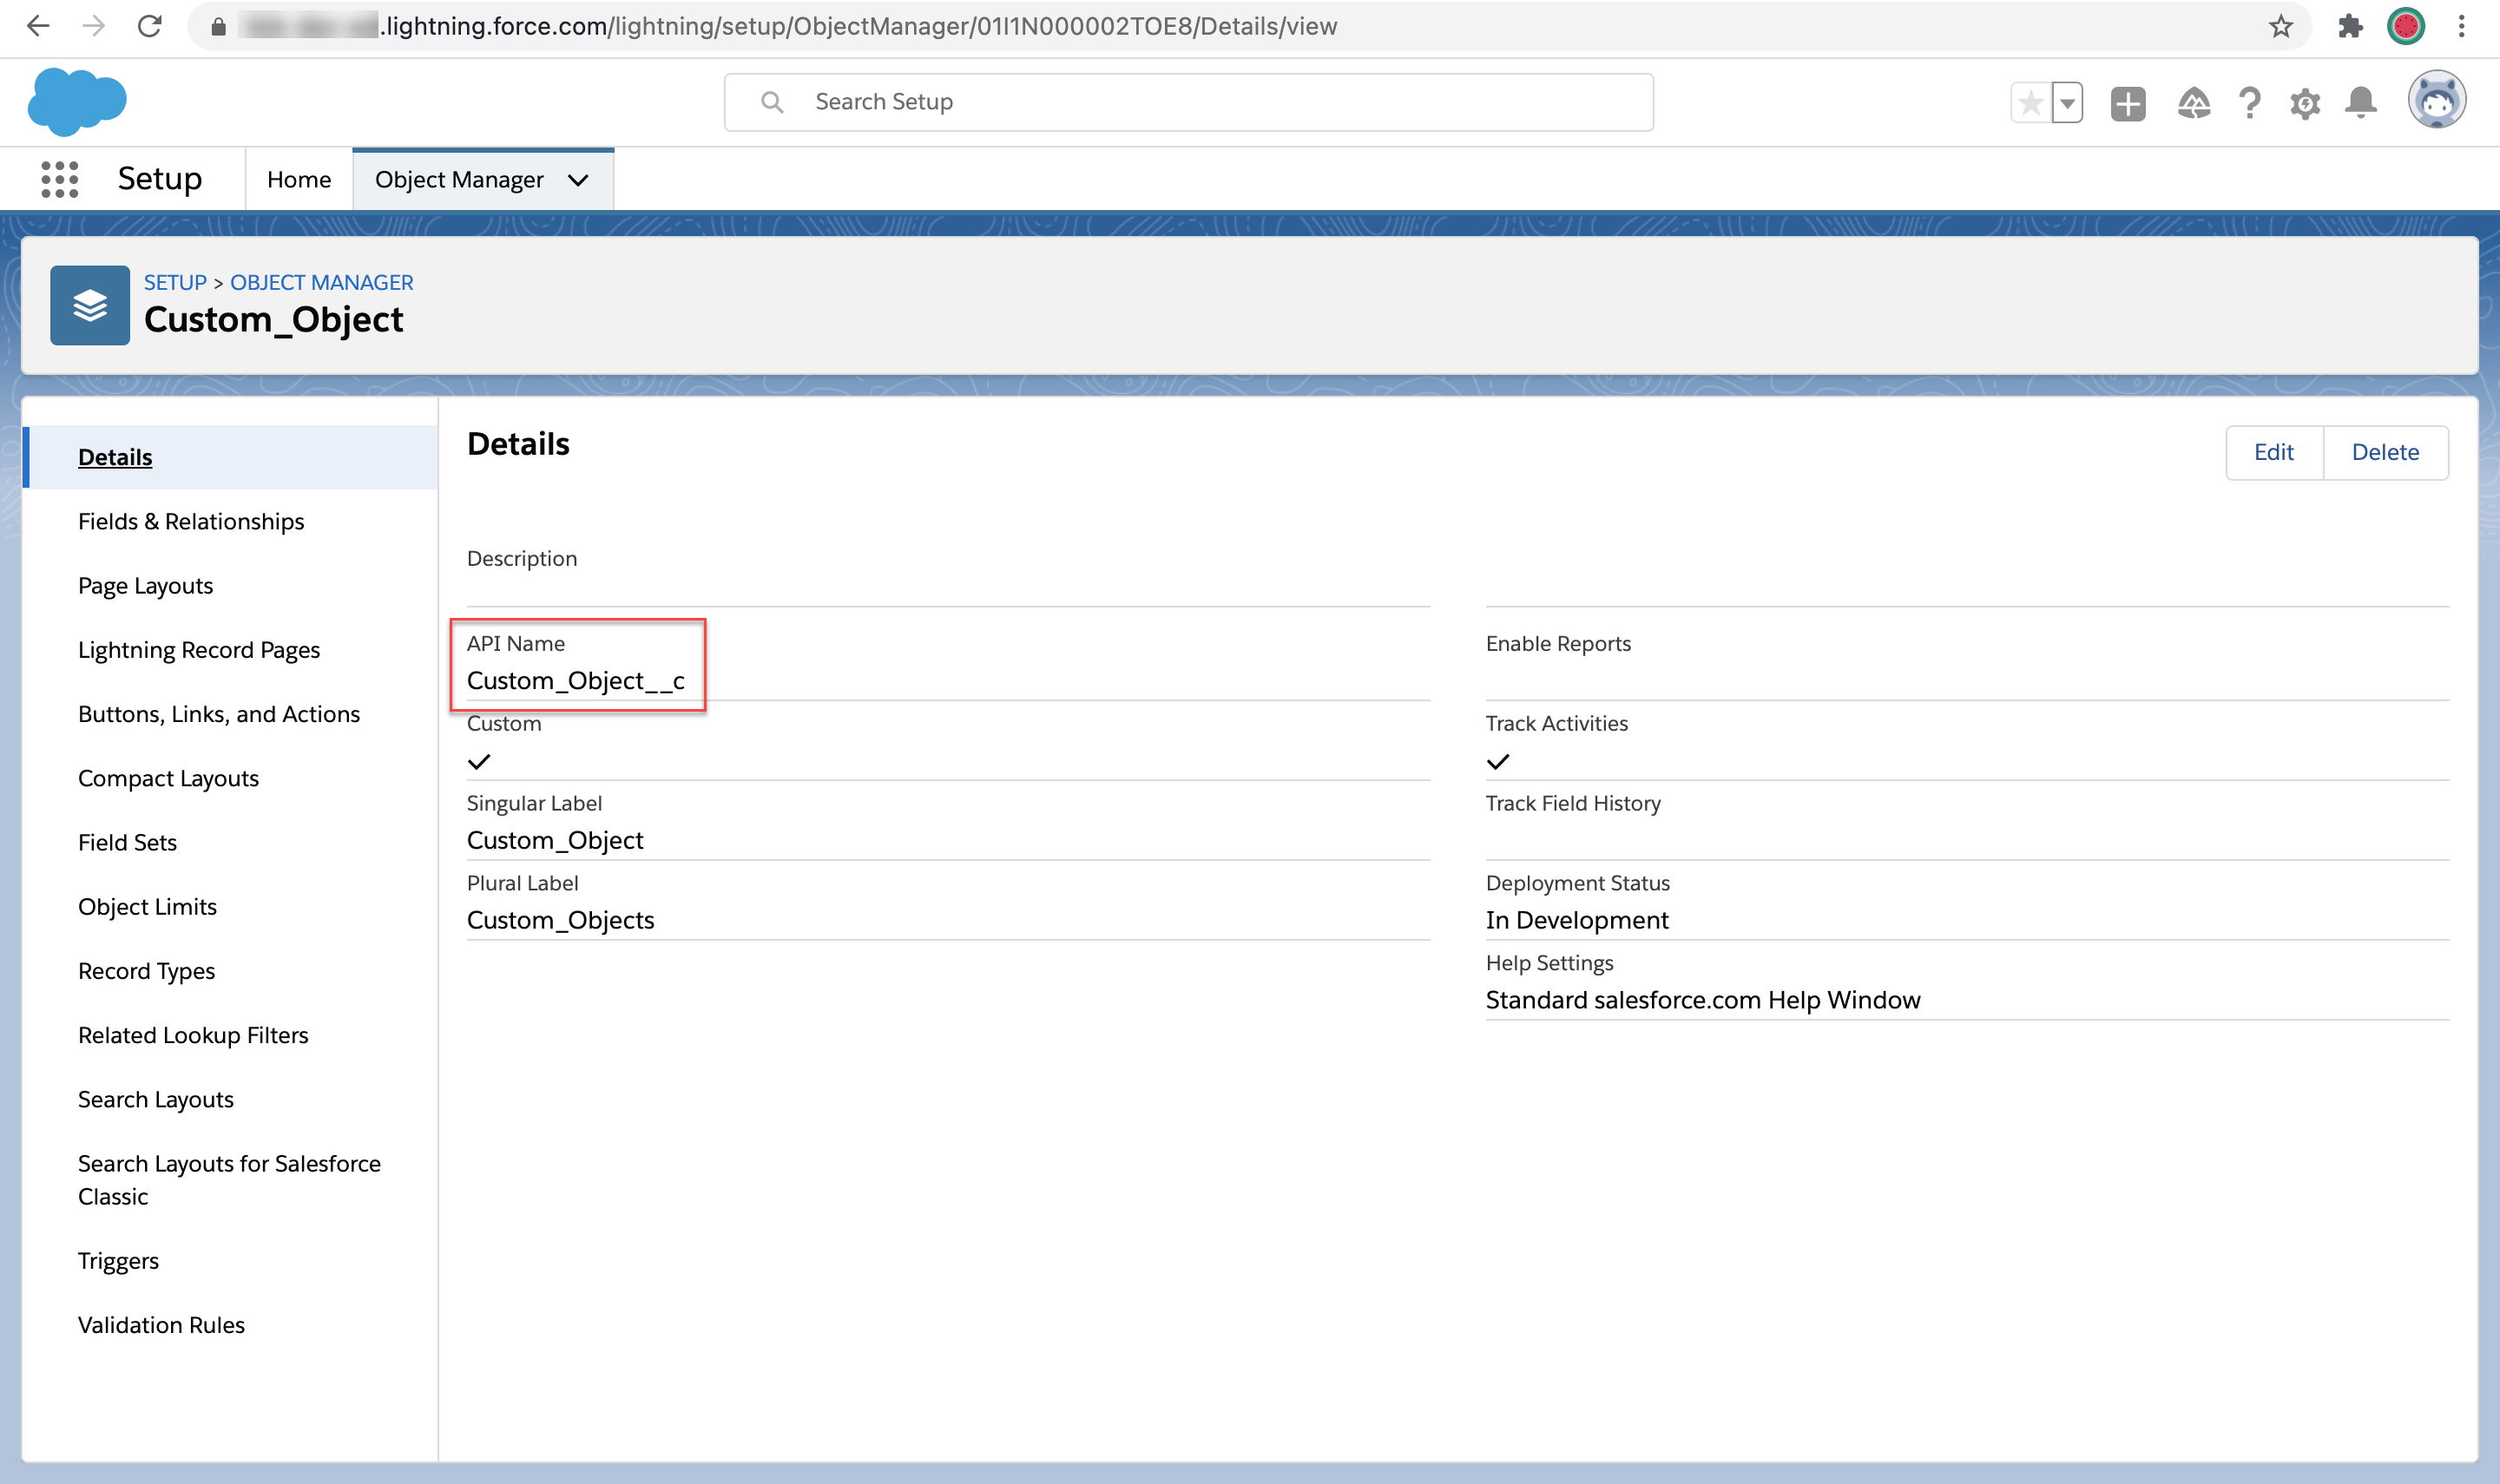Switch to the Home tab
Viewport: 2500px width, 1484px height.
299,180
